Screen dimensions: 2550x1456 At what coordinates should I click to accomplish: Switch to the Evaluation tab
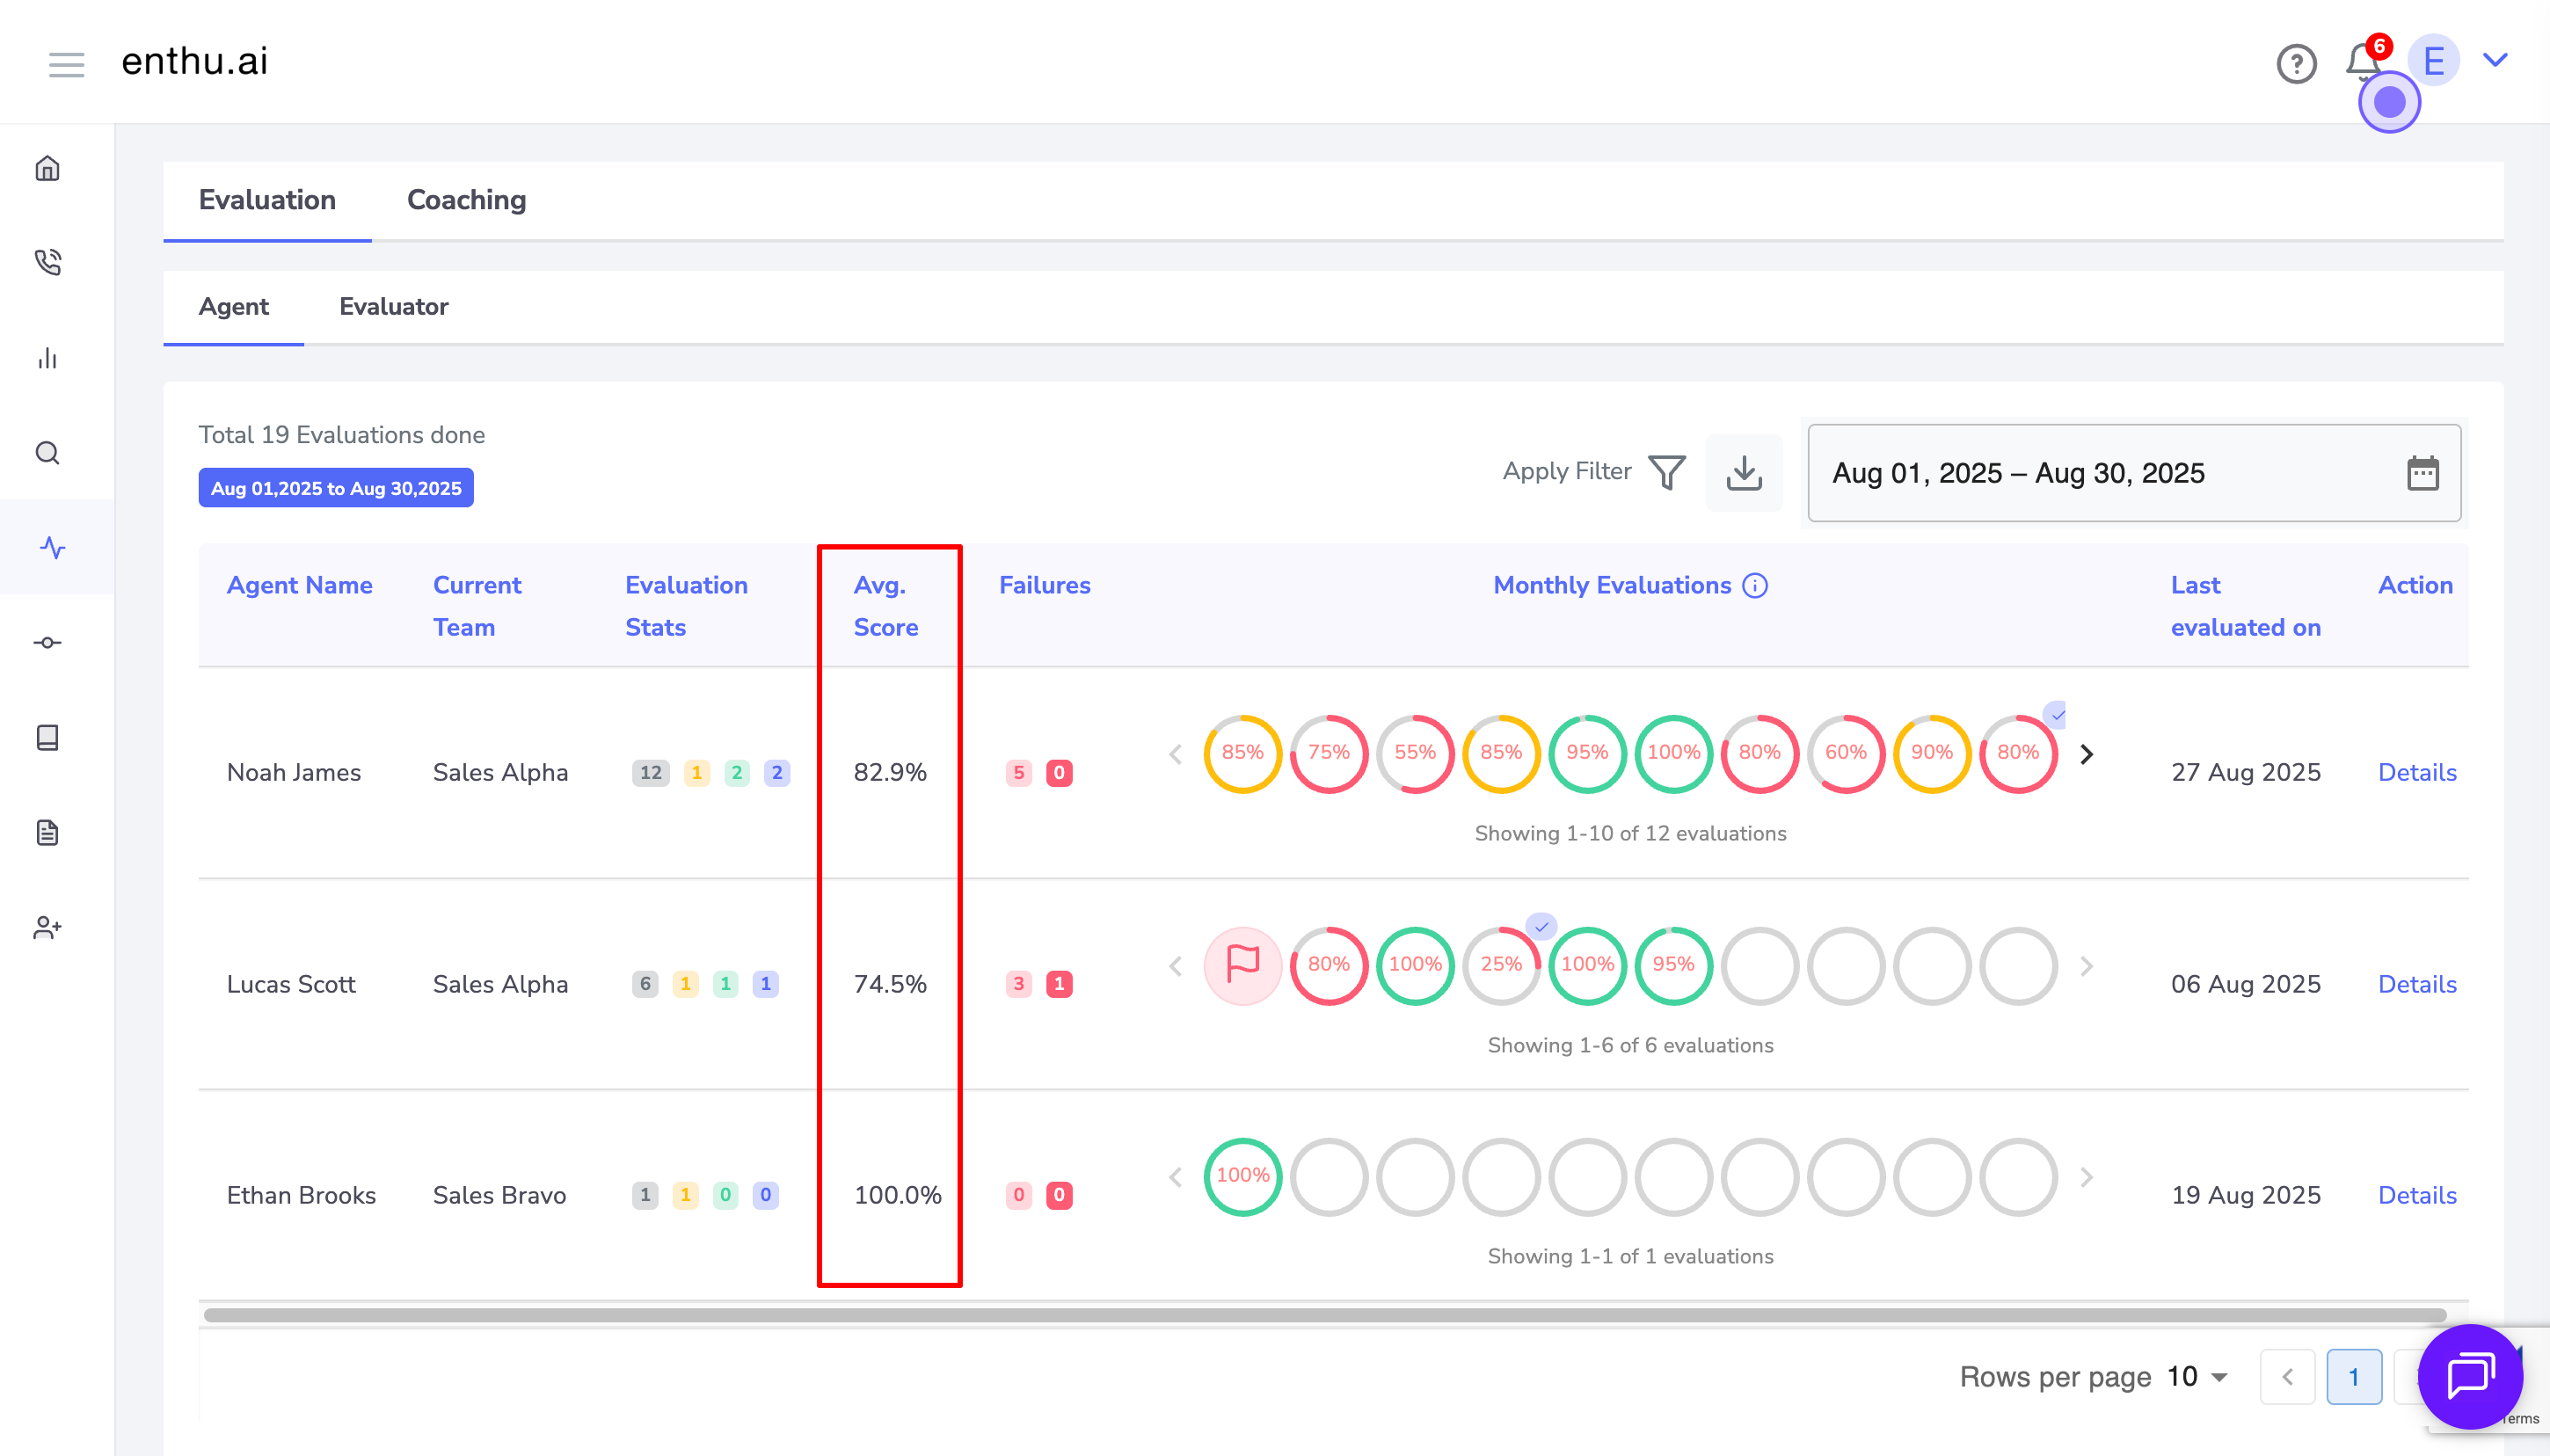click(x=267, y=200)
